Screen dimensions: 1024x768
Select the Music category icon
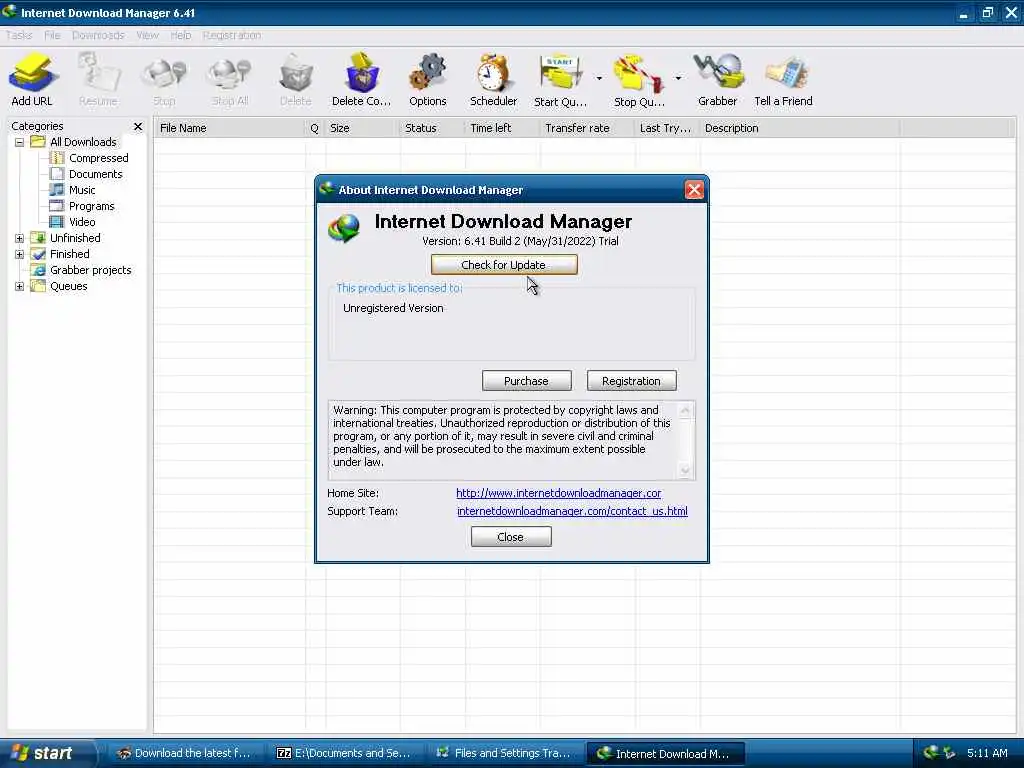[x=57, y=190]
